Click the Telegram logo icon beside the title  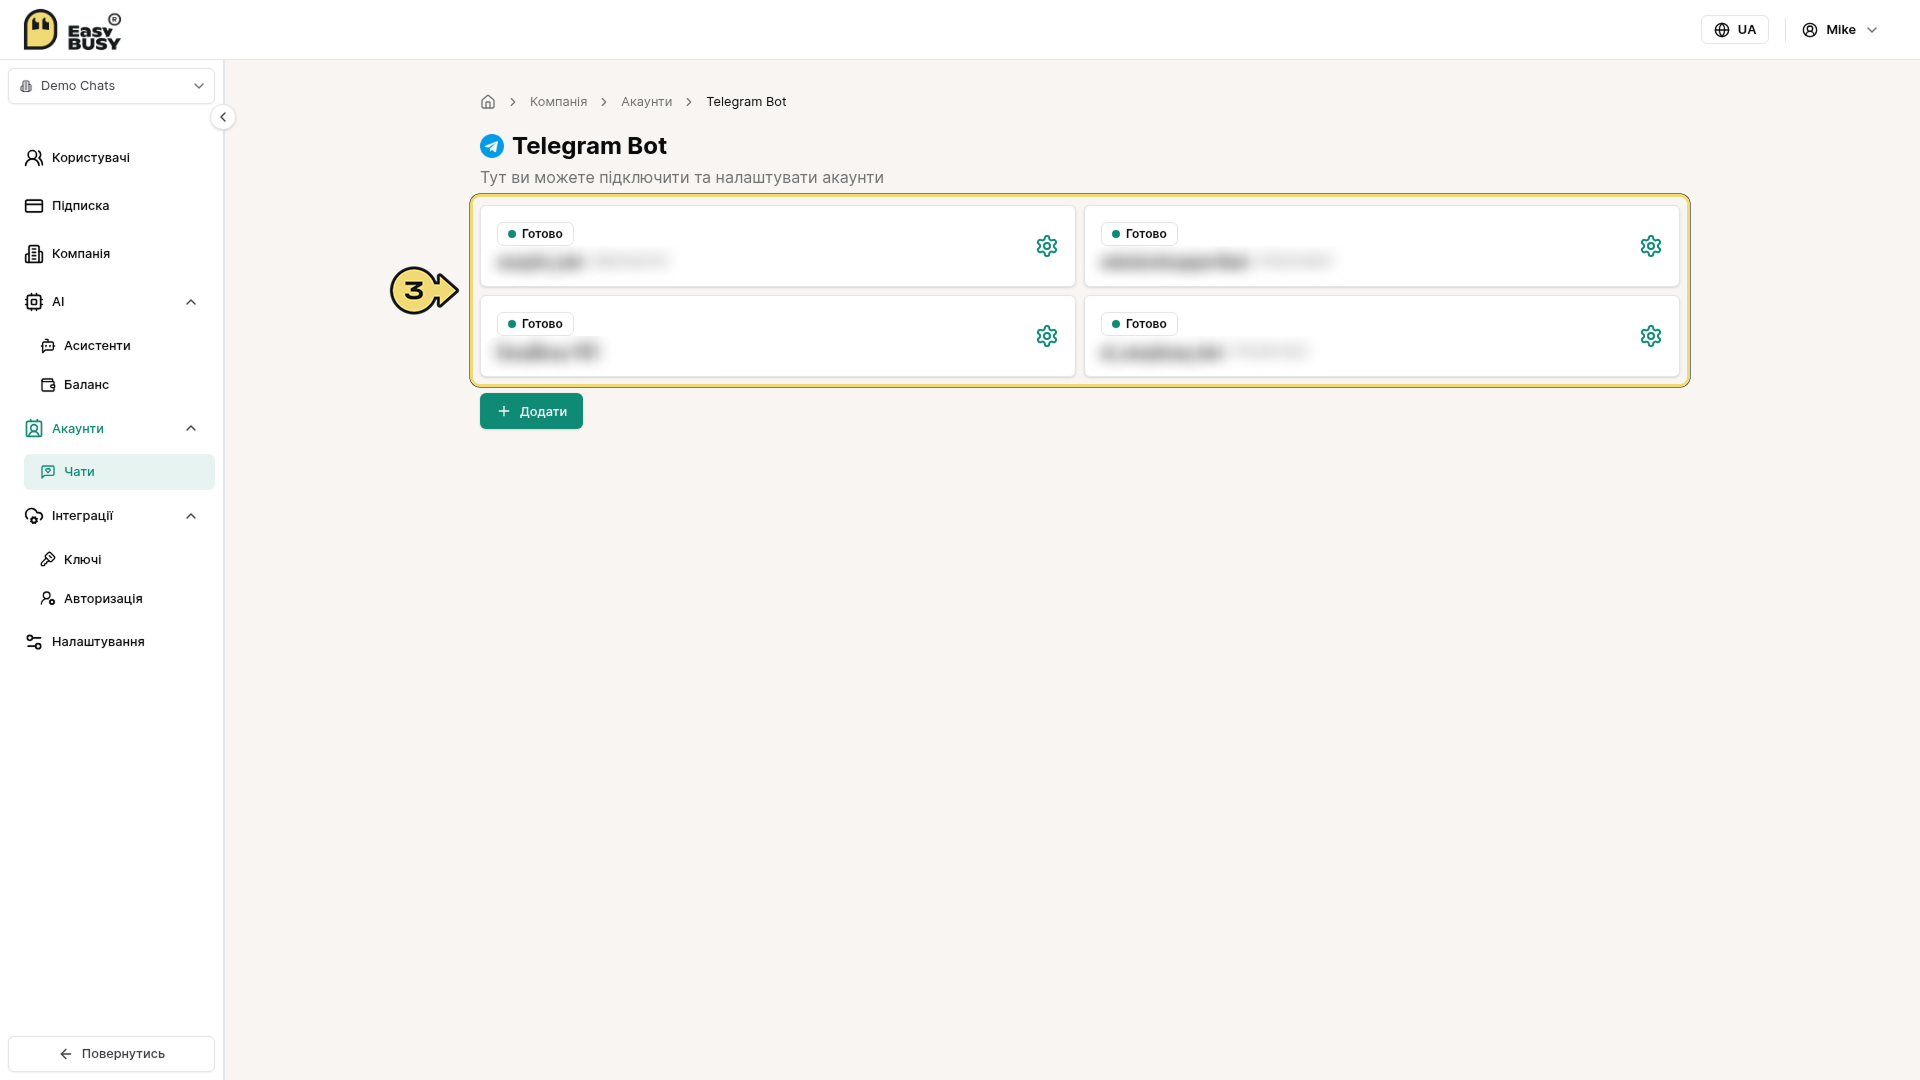pyautogui.click(x=492, y=146)
